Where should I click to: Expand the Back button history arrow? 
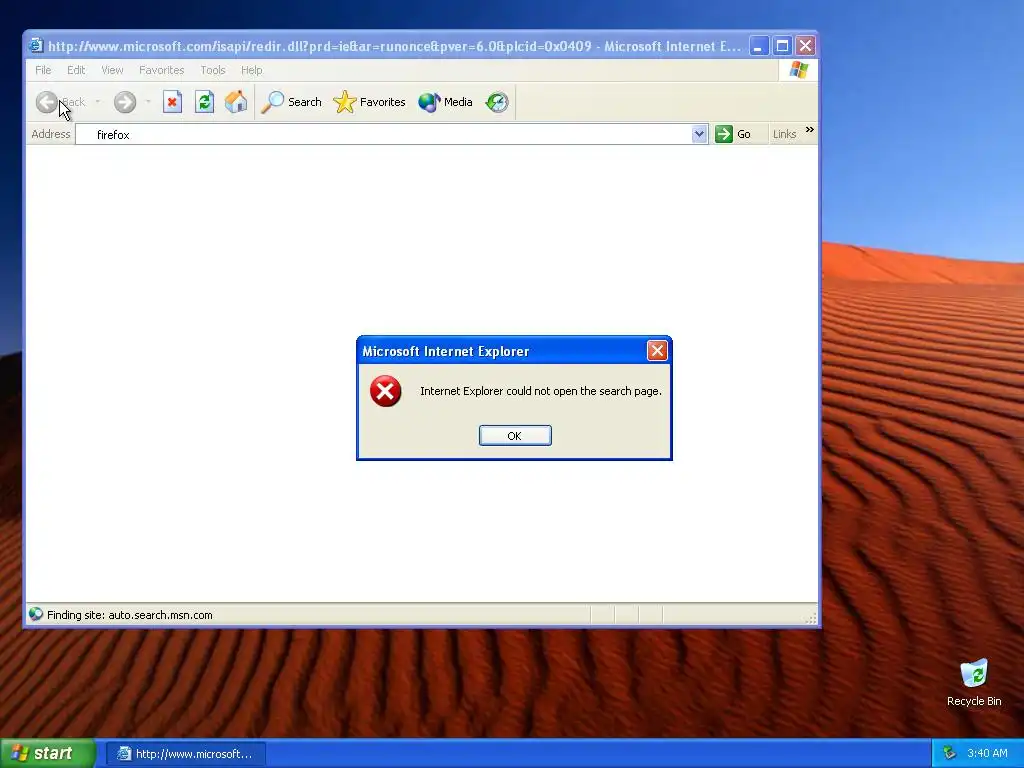97,102
